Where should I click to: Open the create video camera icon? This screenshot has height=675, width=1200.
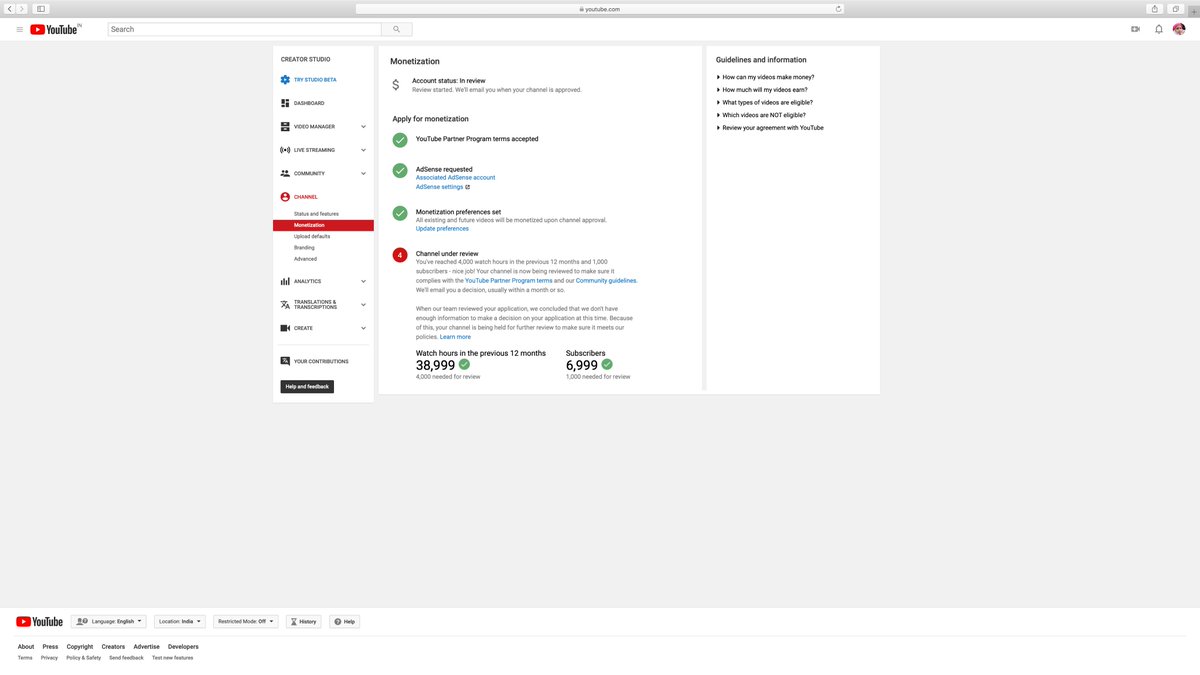[1135, 29]
